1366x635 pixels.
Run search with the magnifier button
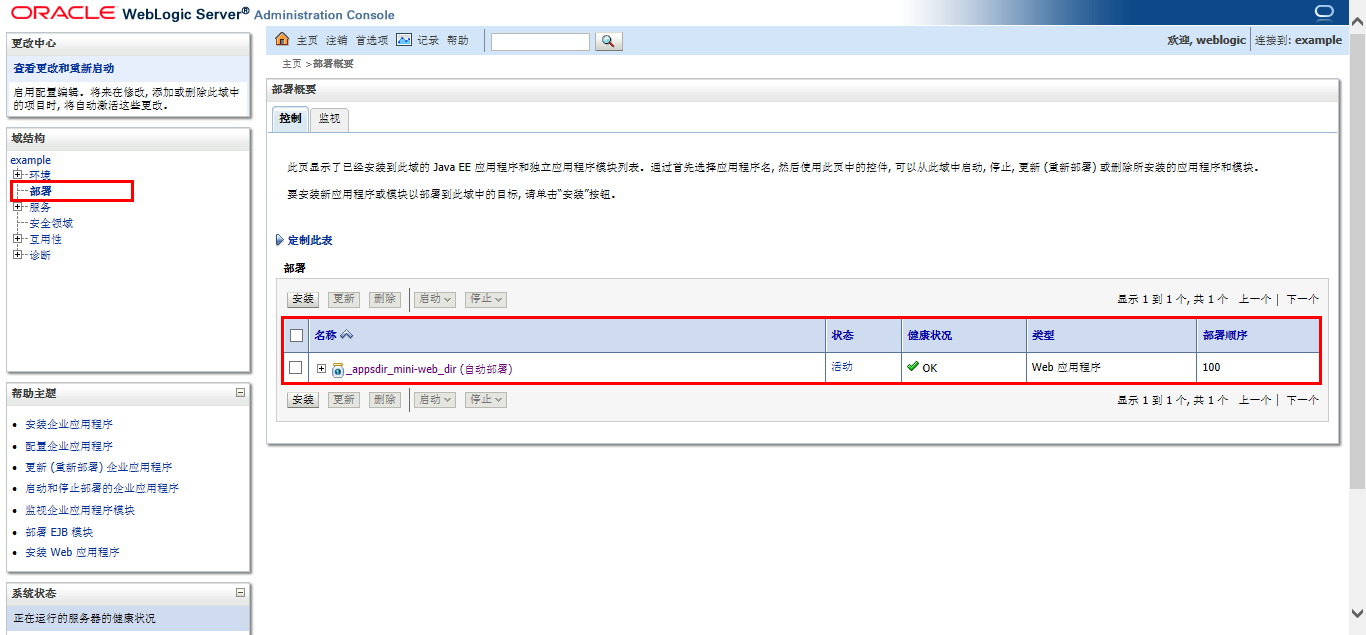609,41
